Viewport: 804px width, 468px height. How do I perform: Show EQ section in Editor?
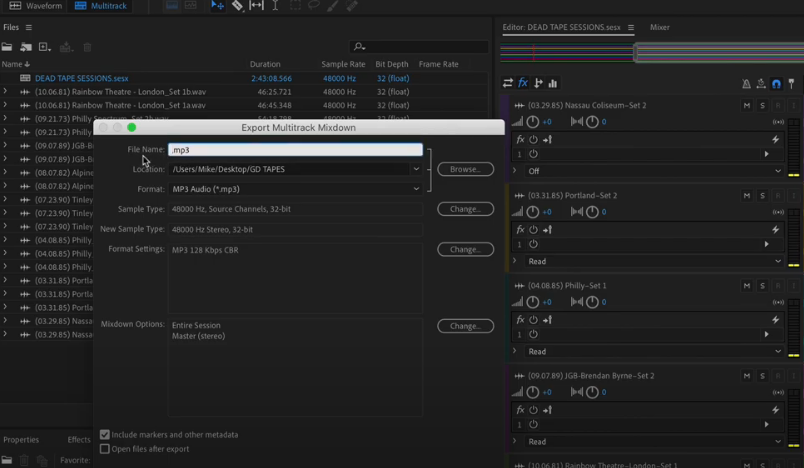553,83
